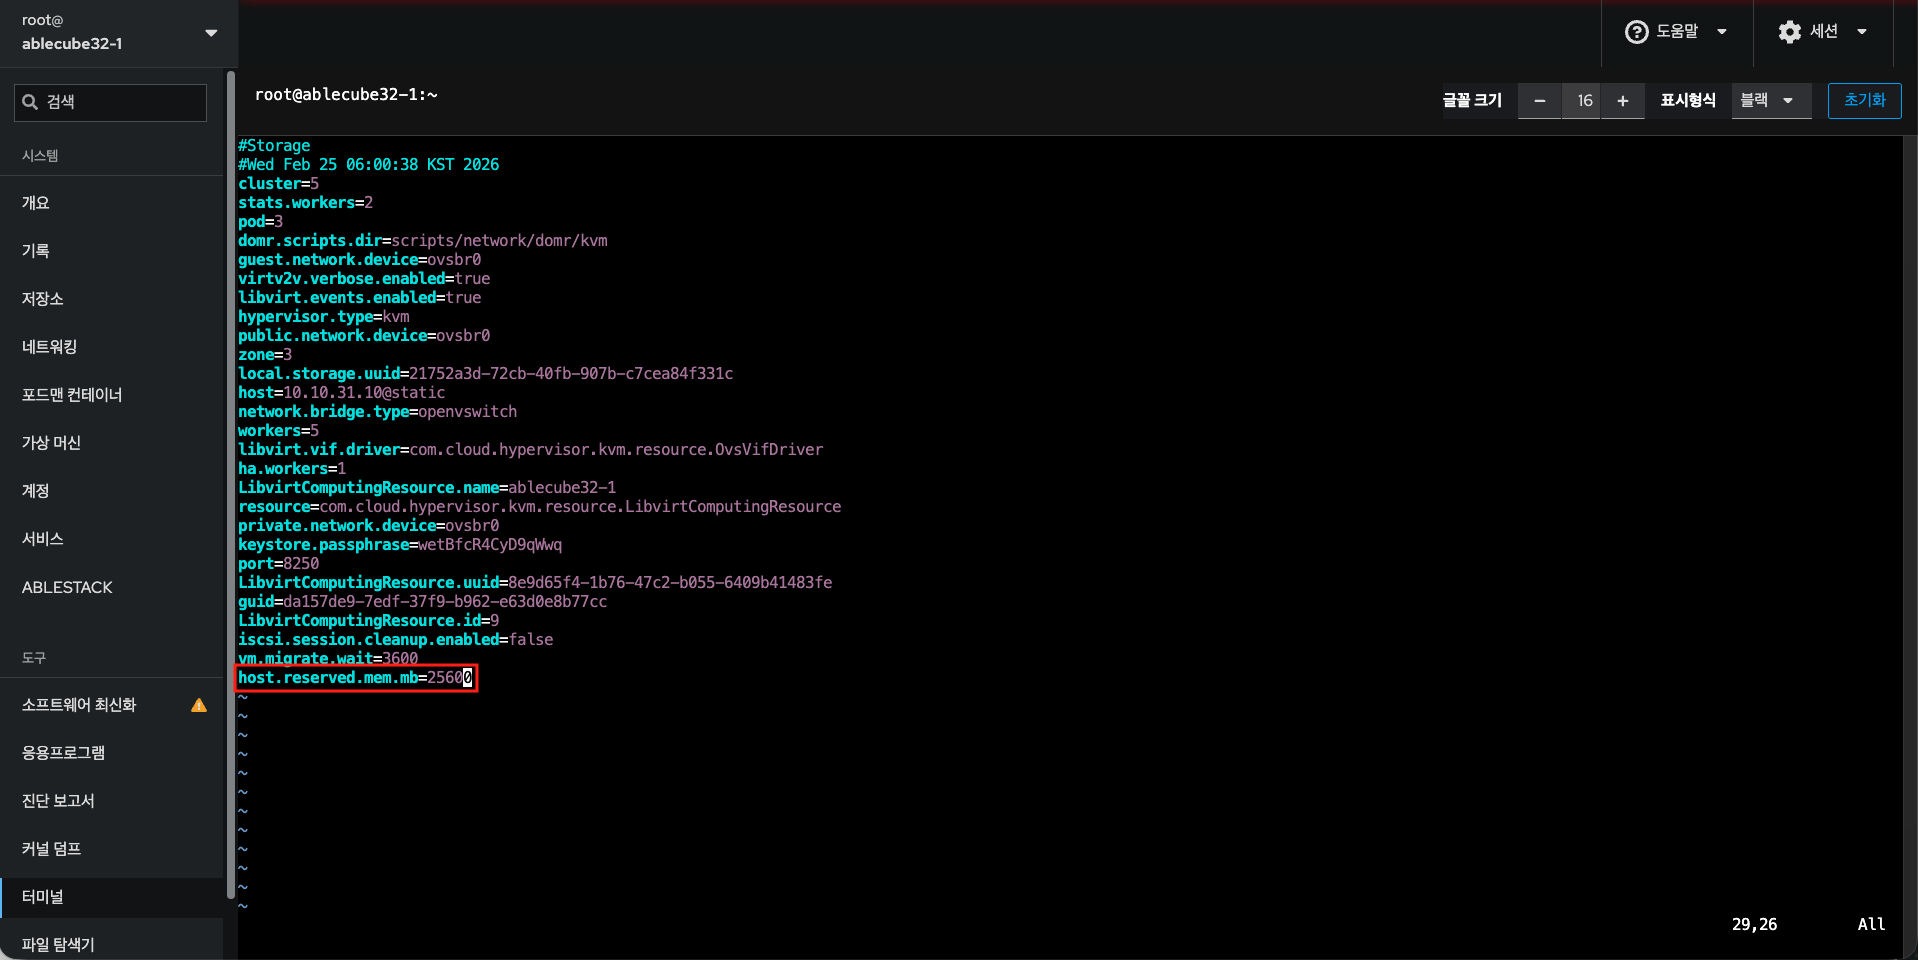The width and height of the screenshot is (1918, 960).
Task: Click the 검색 search input field
Action: pyautogui.click(x=122, y=102)
